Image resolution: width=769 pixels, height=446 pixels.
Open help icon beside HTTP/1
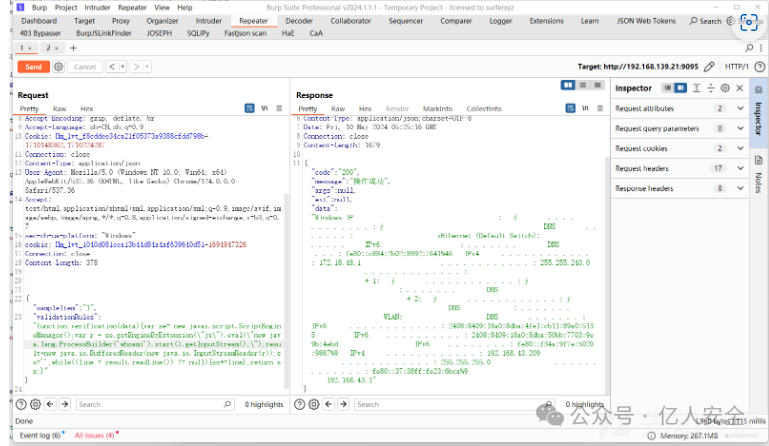point(760,66)
